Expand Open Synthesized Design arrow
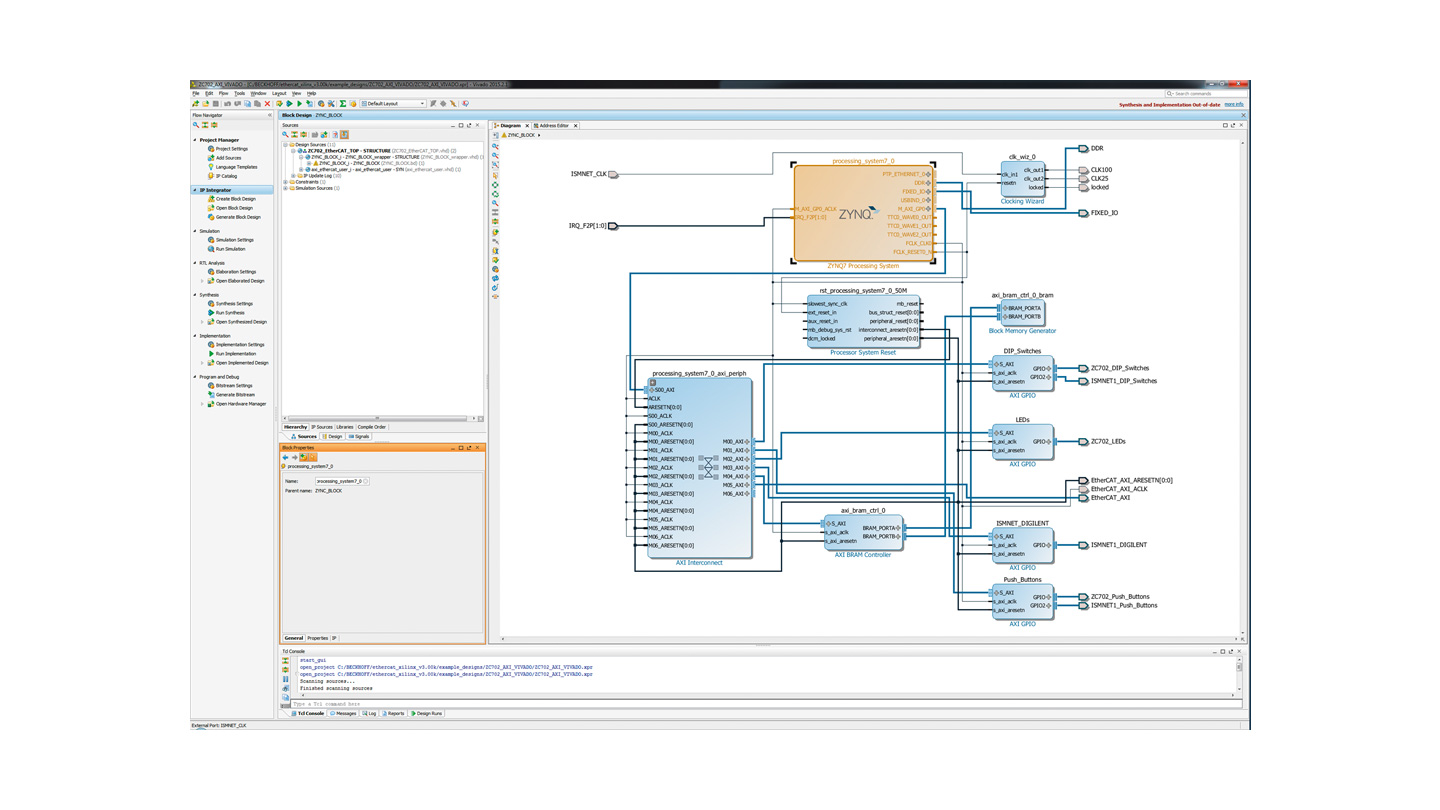 point(202,322)
